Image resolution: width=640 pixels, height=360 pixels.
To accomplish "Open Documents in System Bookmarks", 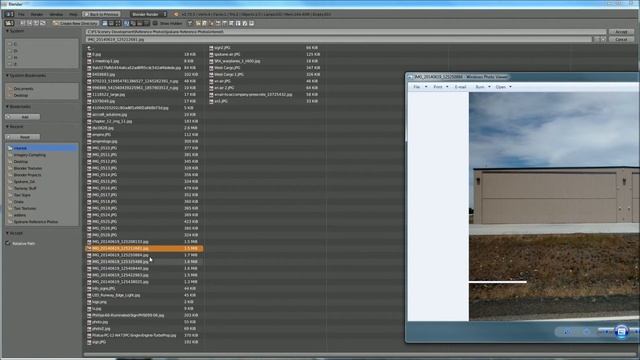I will coord(23,89).
